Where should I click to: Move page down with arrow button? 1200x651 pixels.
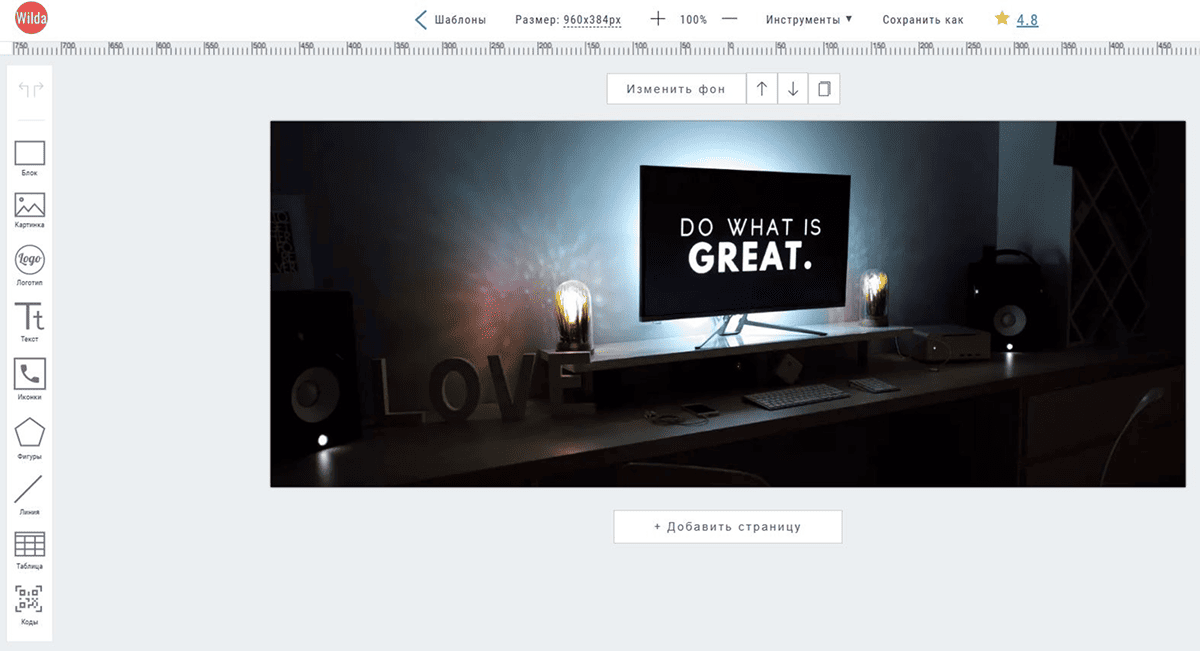(x=793, y=89)
